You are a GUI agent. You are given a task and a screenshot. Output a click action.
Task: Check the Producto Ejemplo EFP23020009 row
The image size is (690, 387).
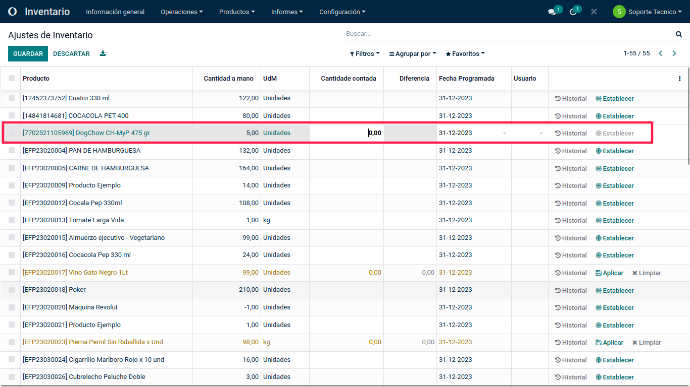[11, 185]
